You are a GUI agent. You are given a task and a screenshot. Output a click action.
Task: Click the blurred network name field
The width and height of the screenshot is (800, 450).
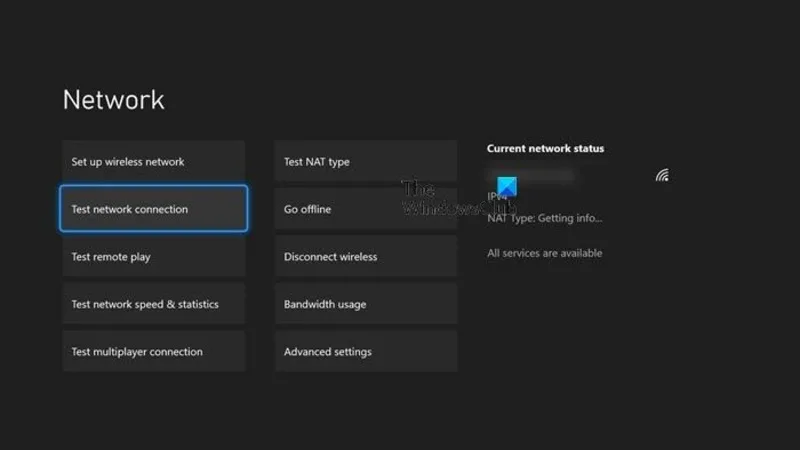(x=531, y=176)
